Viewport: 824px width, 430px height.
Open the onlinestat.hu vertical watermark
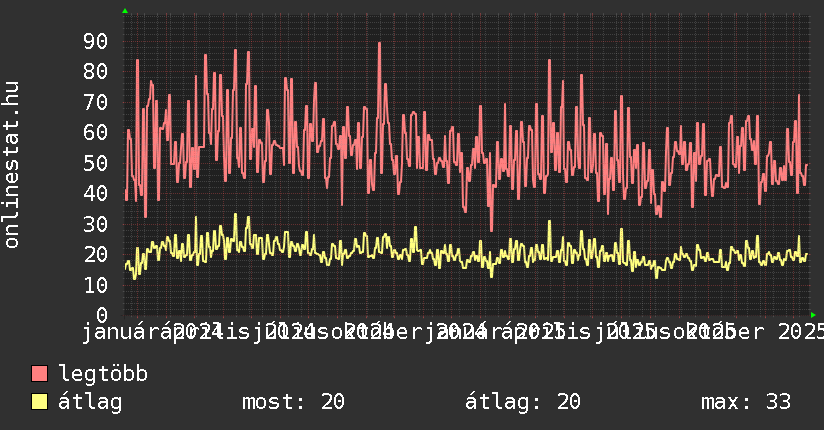12,165
